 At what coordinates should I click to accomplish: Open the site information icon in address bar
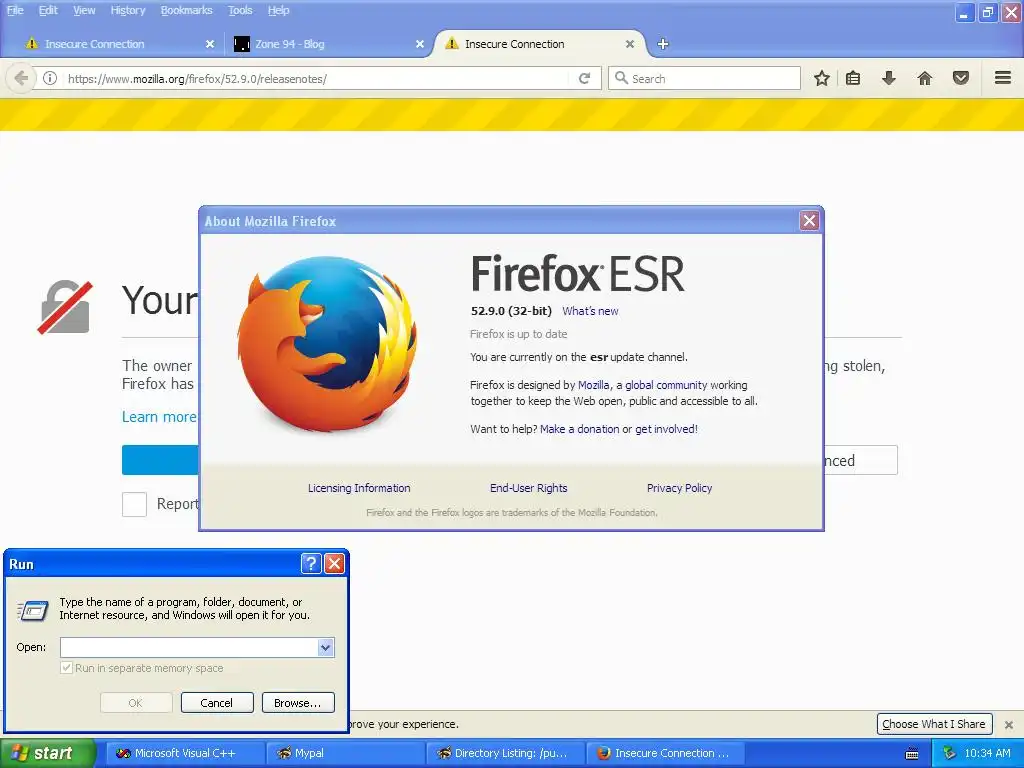pos(50,78)
